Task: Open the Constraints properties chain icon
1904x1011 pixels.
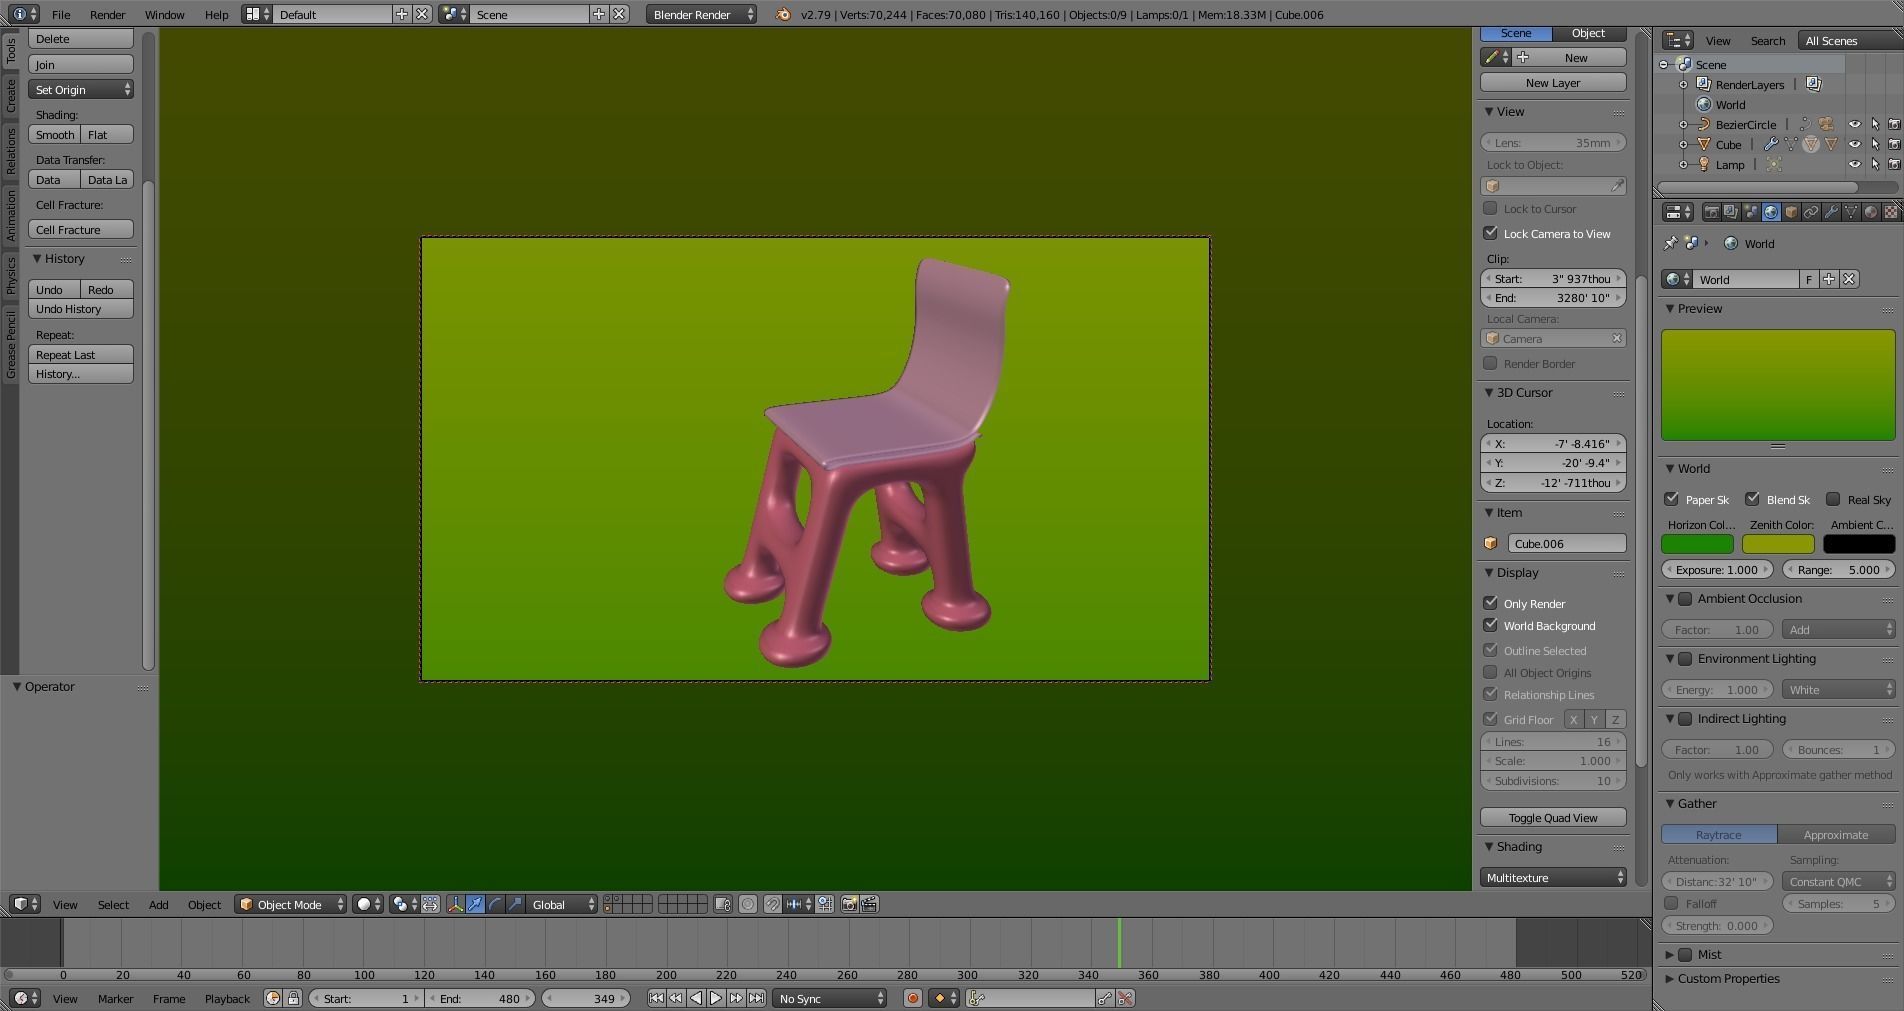Action: coord(1811,212)
